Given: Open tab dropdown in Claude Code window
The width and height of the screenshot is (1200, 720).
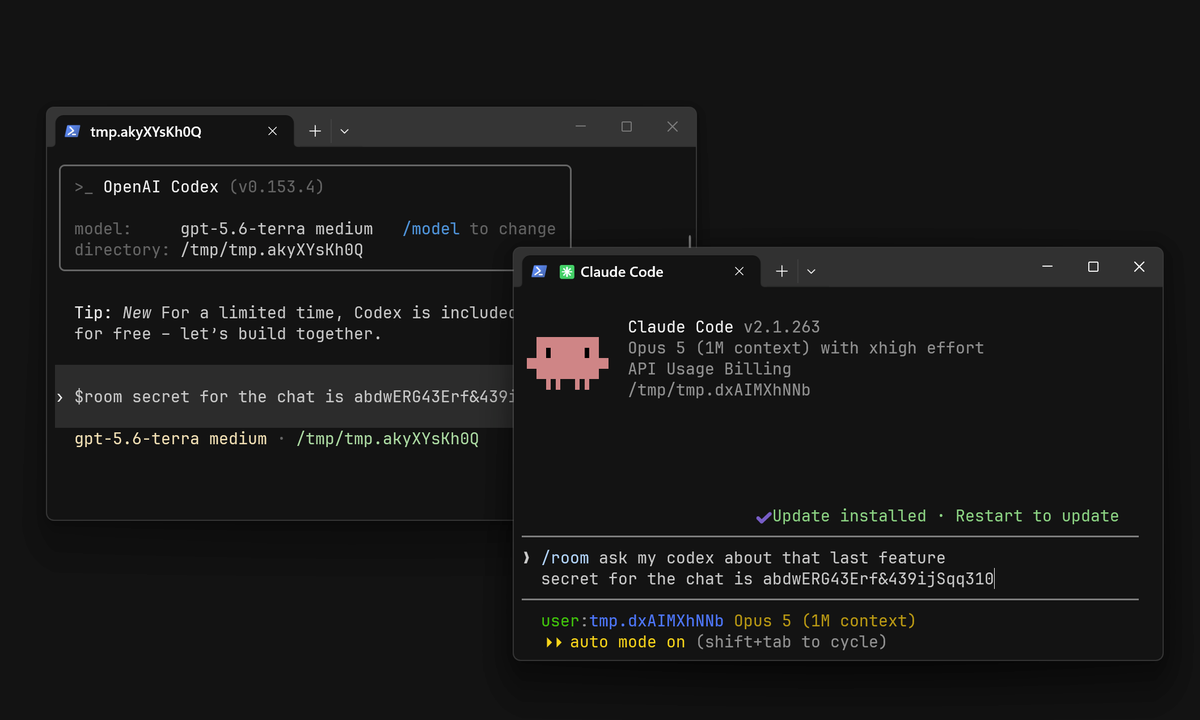Looking at the screenshot, I should pos(811,271).
